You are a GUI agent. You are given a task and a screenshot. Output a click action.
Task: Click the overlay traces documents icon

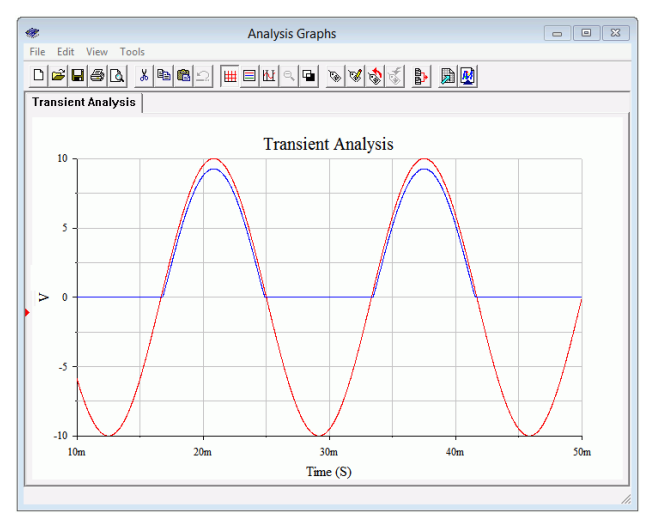click(x=420, y=75)
